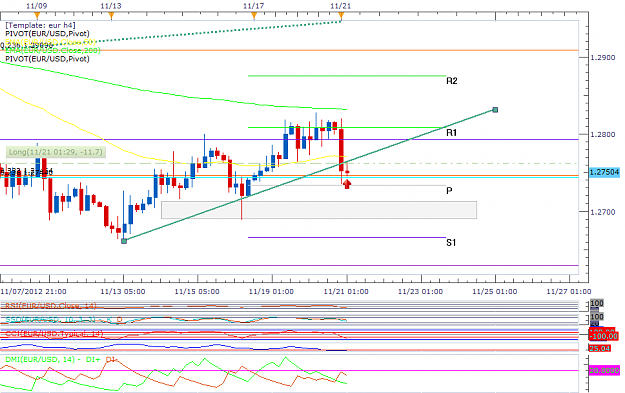This screenshot has height=393, width=625.
Task: Click the R2 pivot level label
Action: [x=452, y=81]
